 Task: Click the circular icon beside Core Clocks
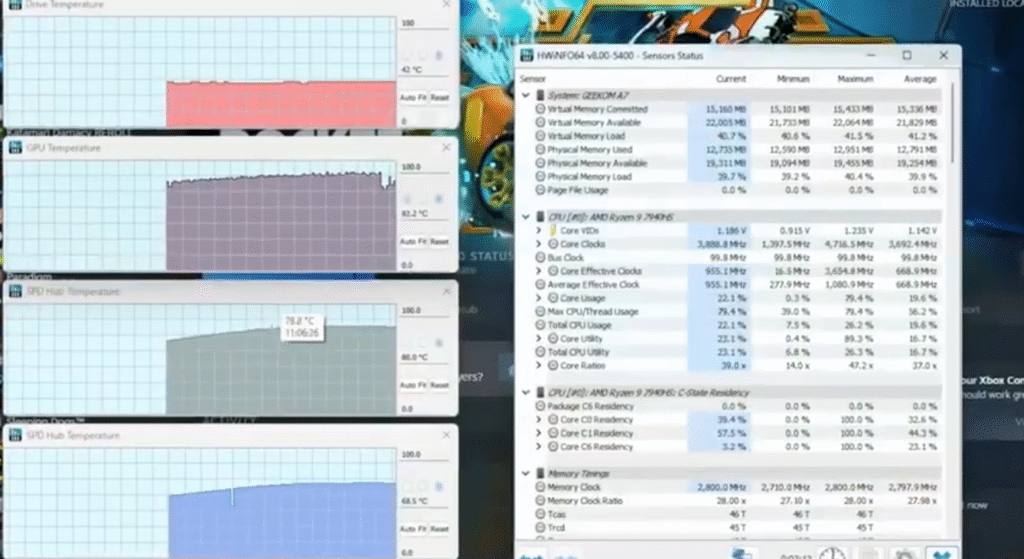click(553, 244)
